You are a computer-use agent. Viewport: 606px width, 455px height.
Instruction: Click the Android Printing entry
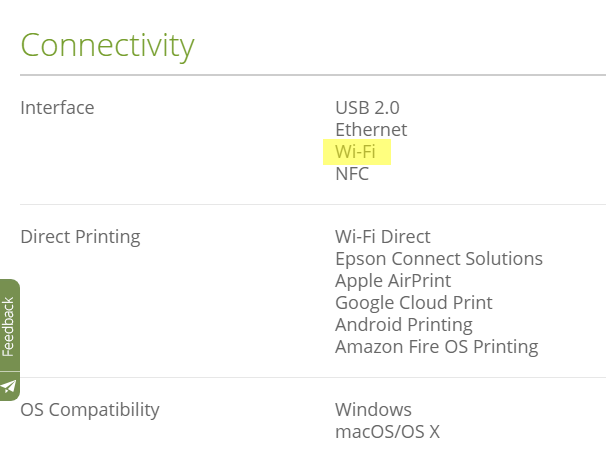(x=403, y=325)
